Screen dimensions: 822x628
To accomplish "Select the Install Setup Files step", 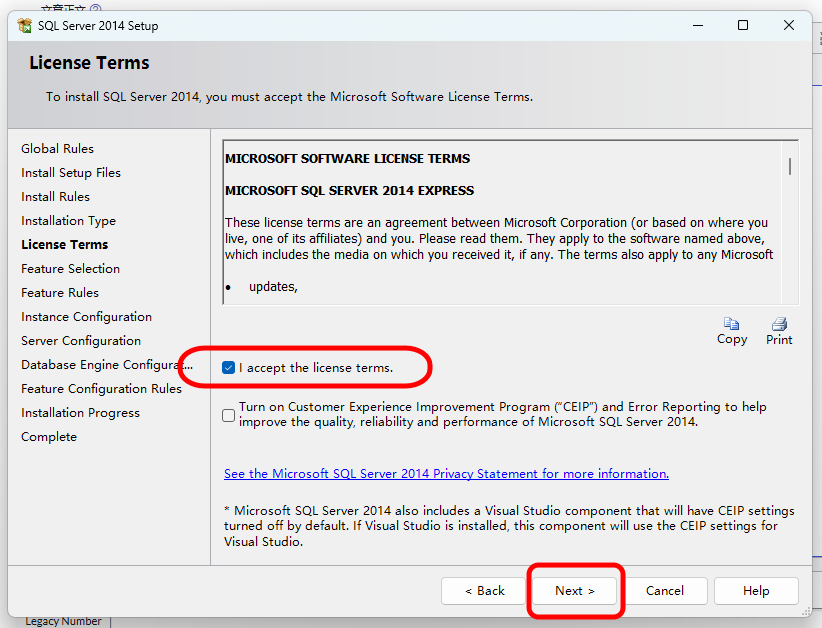I will pyautogui.click(x=71, y=173).
